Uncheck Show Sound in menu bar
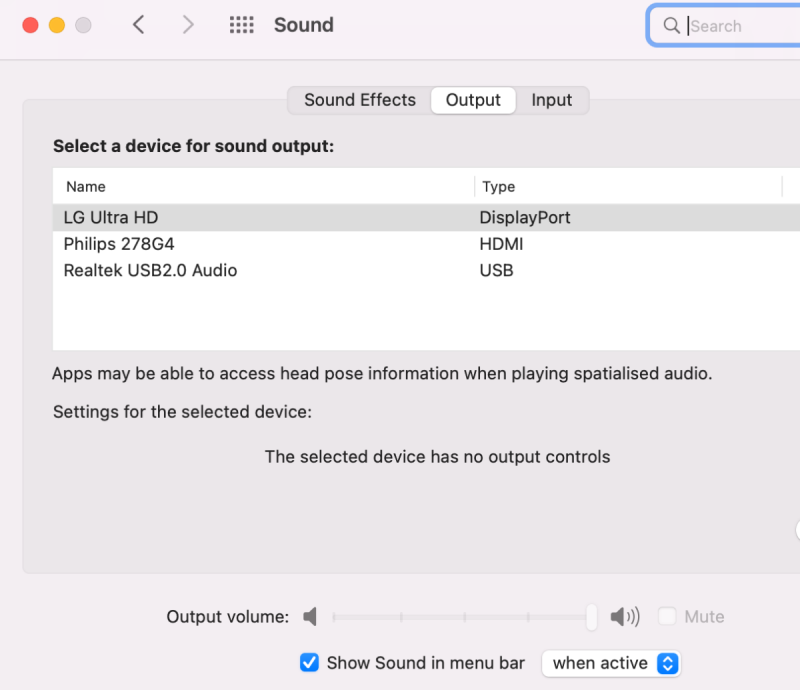This screenshot has height=690, width=800. coord(310,663)
